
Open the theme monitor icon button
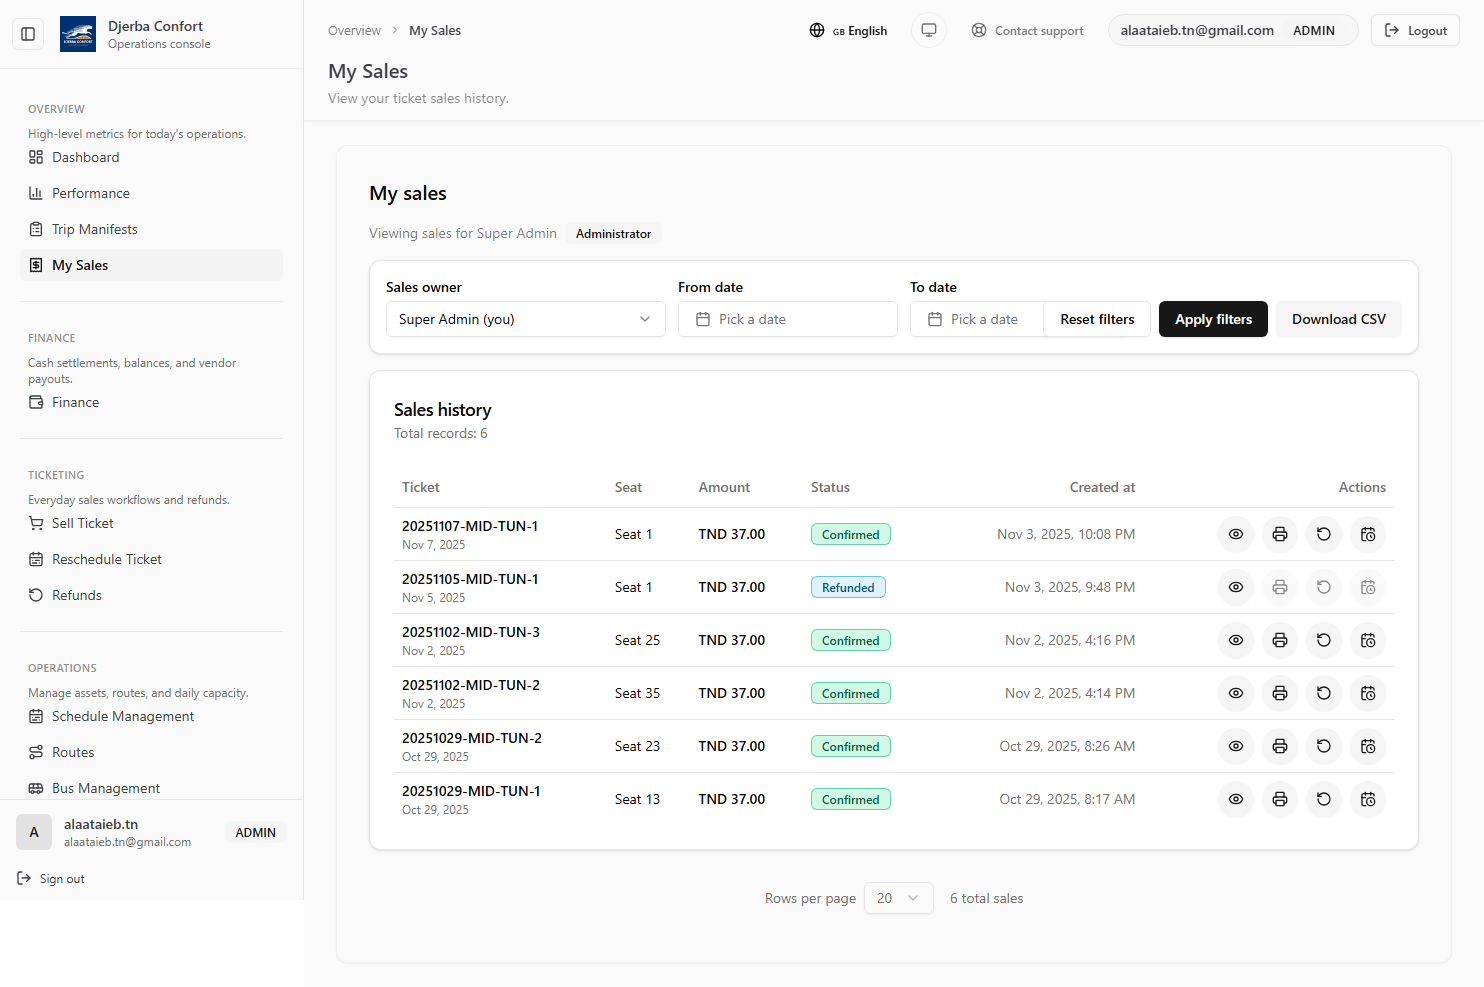[x=929, y=30]
